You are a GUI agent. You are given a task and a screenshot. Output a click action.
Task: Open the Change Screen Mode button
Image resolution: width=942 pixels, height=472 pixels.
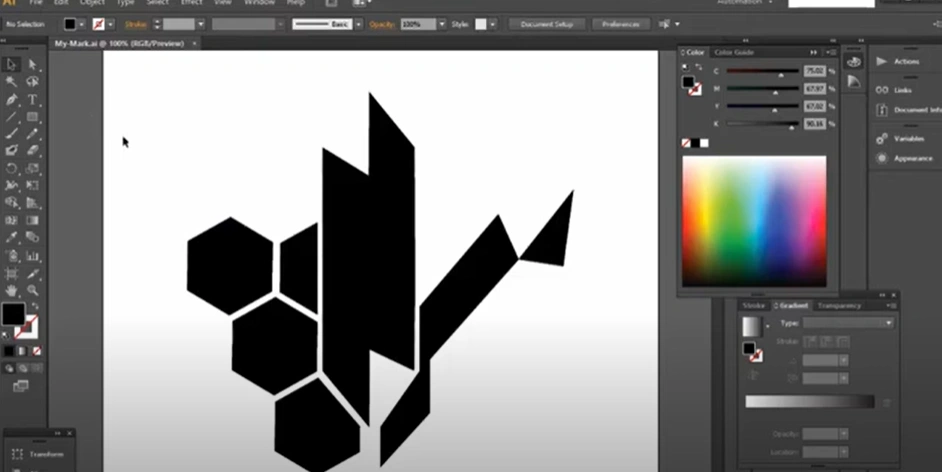pos(21,386)
